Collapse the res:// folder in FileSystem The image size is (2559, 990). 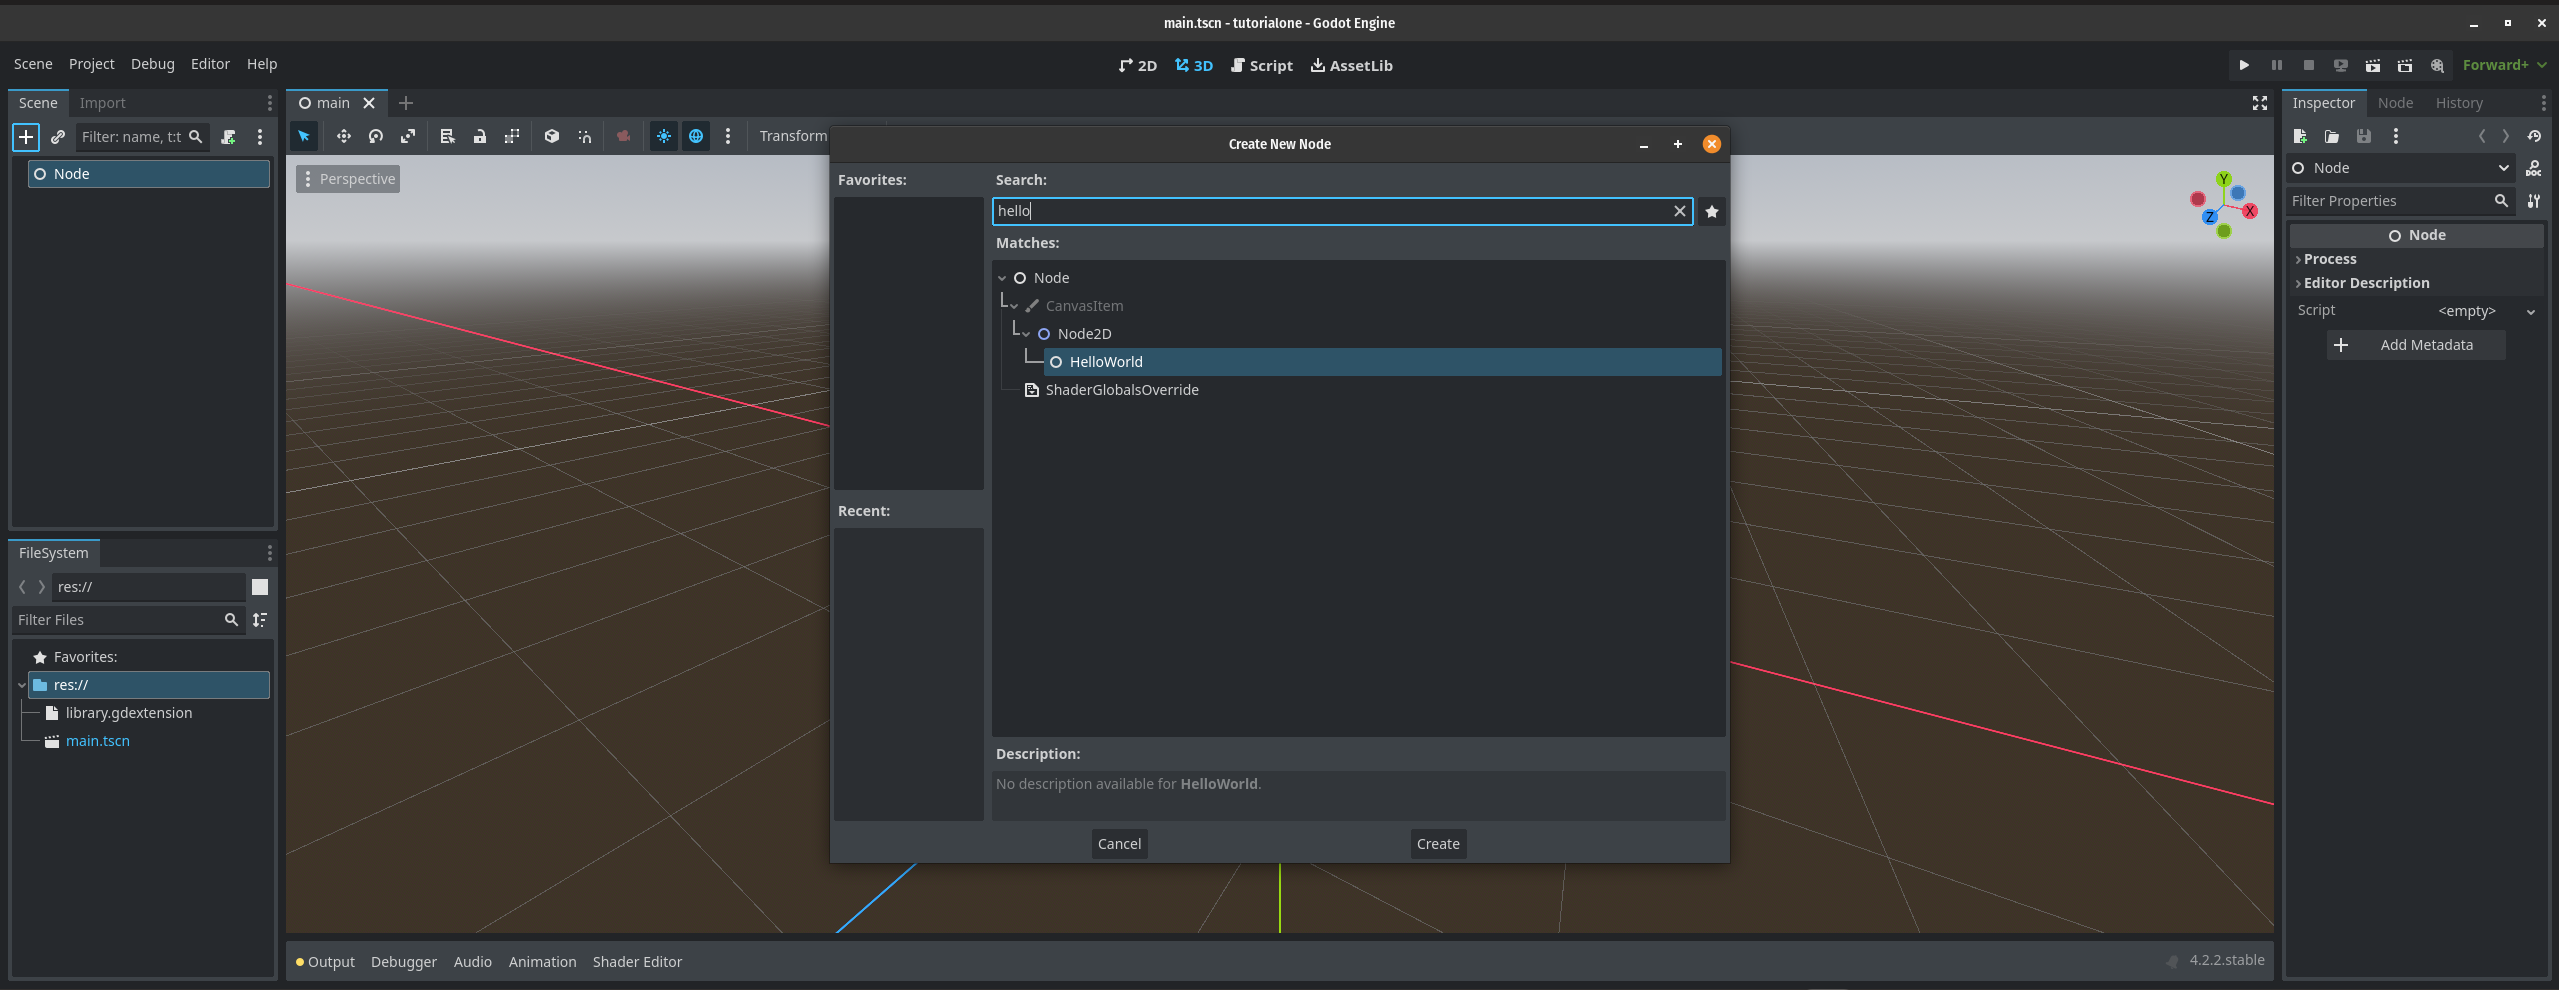point(22,685)
